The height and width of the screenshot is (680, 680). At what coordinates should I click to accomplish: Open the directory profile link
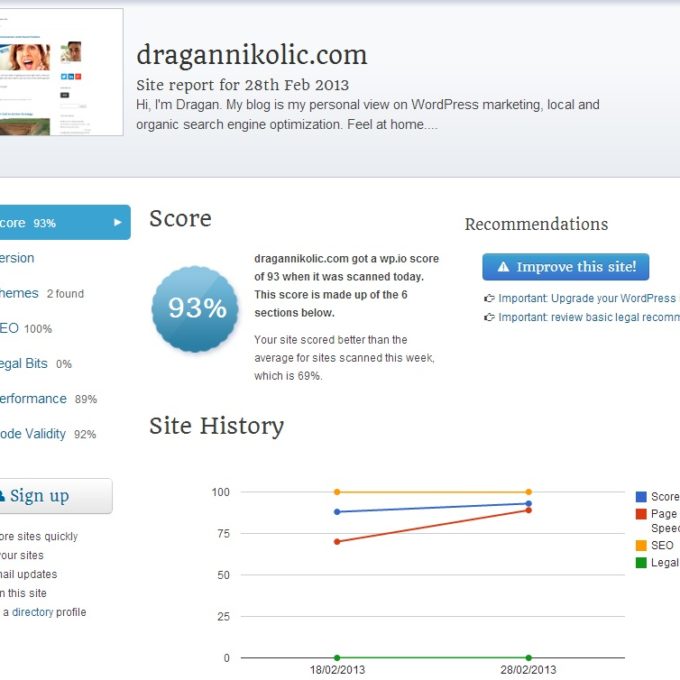(x=32, y=612)
